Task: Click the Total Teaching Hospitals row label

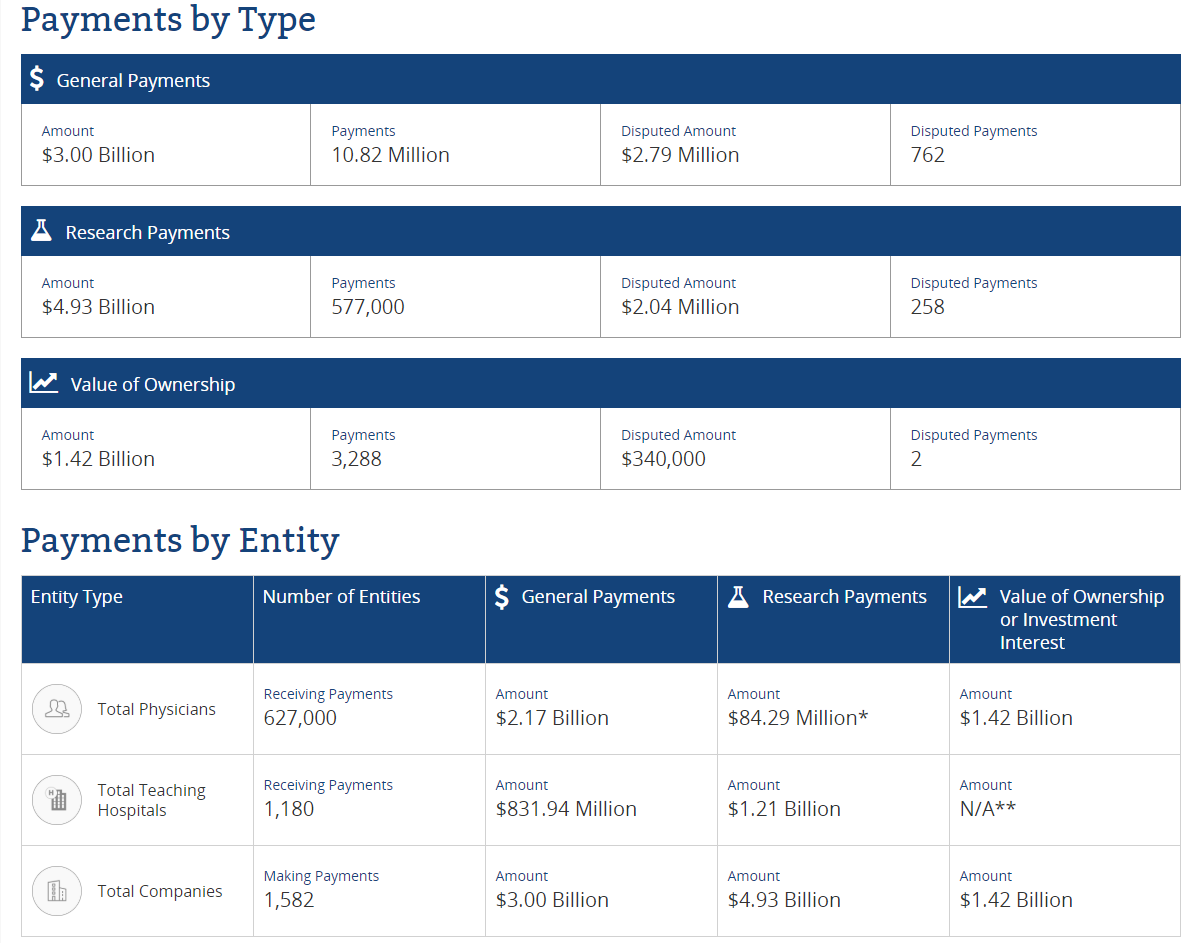Action: [151, 800]
